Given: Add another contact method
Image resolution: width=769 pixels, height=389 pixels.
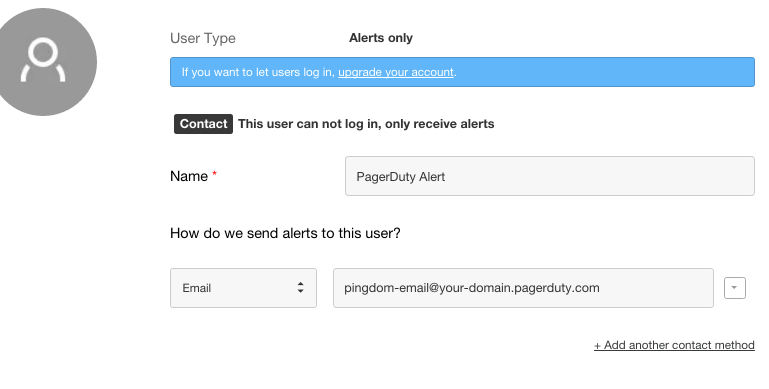Looking at the screenshot, I should [674, 345].
